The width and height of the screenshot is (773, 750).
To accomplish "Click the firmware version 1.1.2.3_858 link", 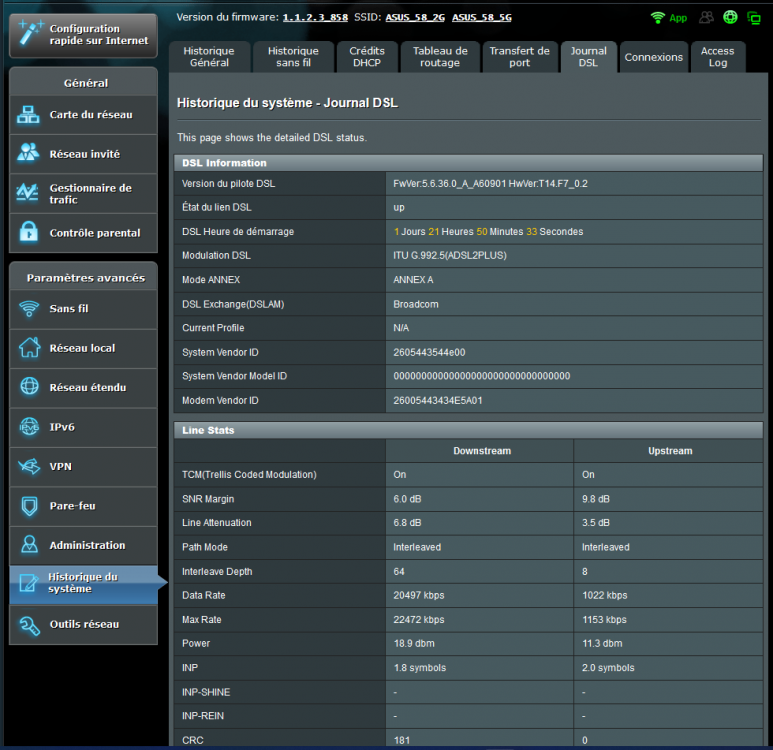I will point(315,18).
